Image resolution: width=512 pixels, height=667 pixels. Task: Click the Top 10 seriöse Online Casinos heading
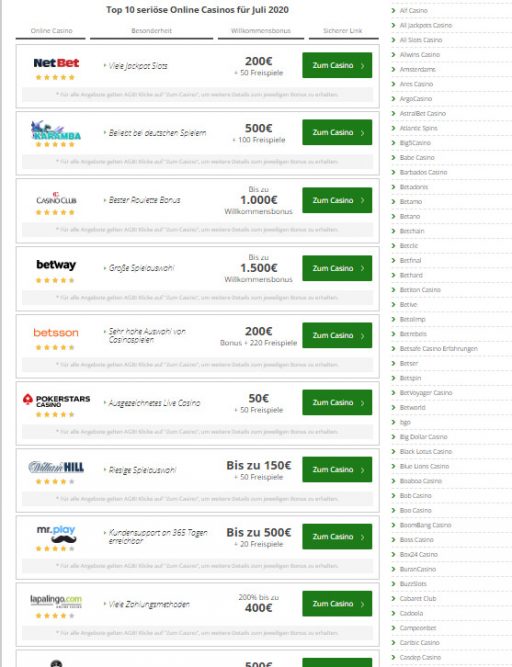click(x=197, y=10)
